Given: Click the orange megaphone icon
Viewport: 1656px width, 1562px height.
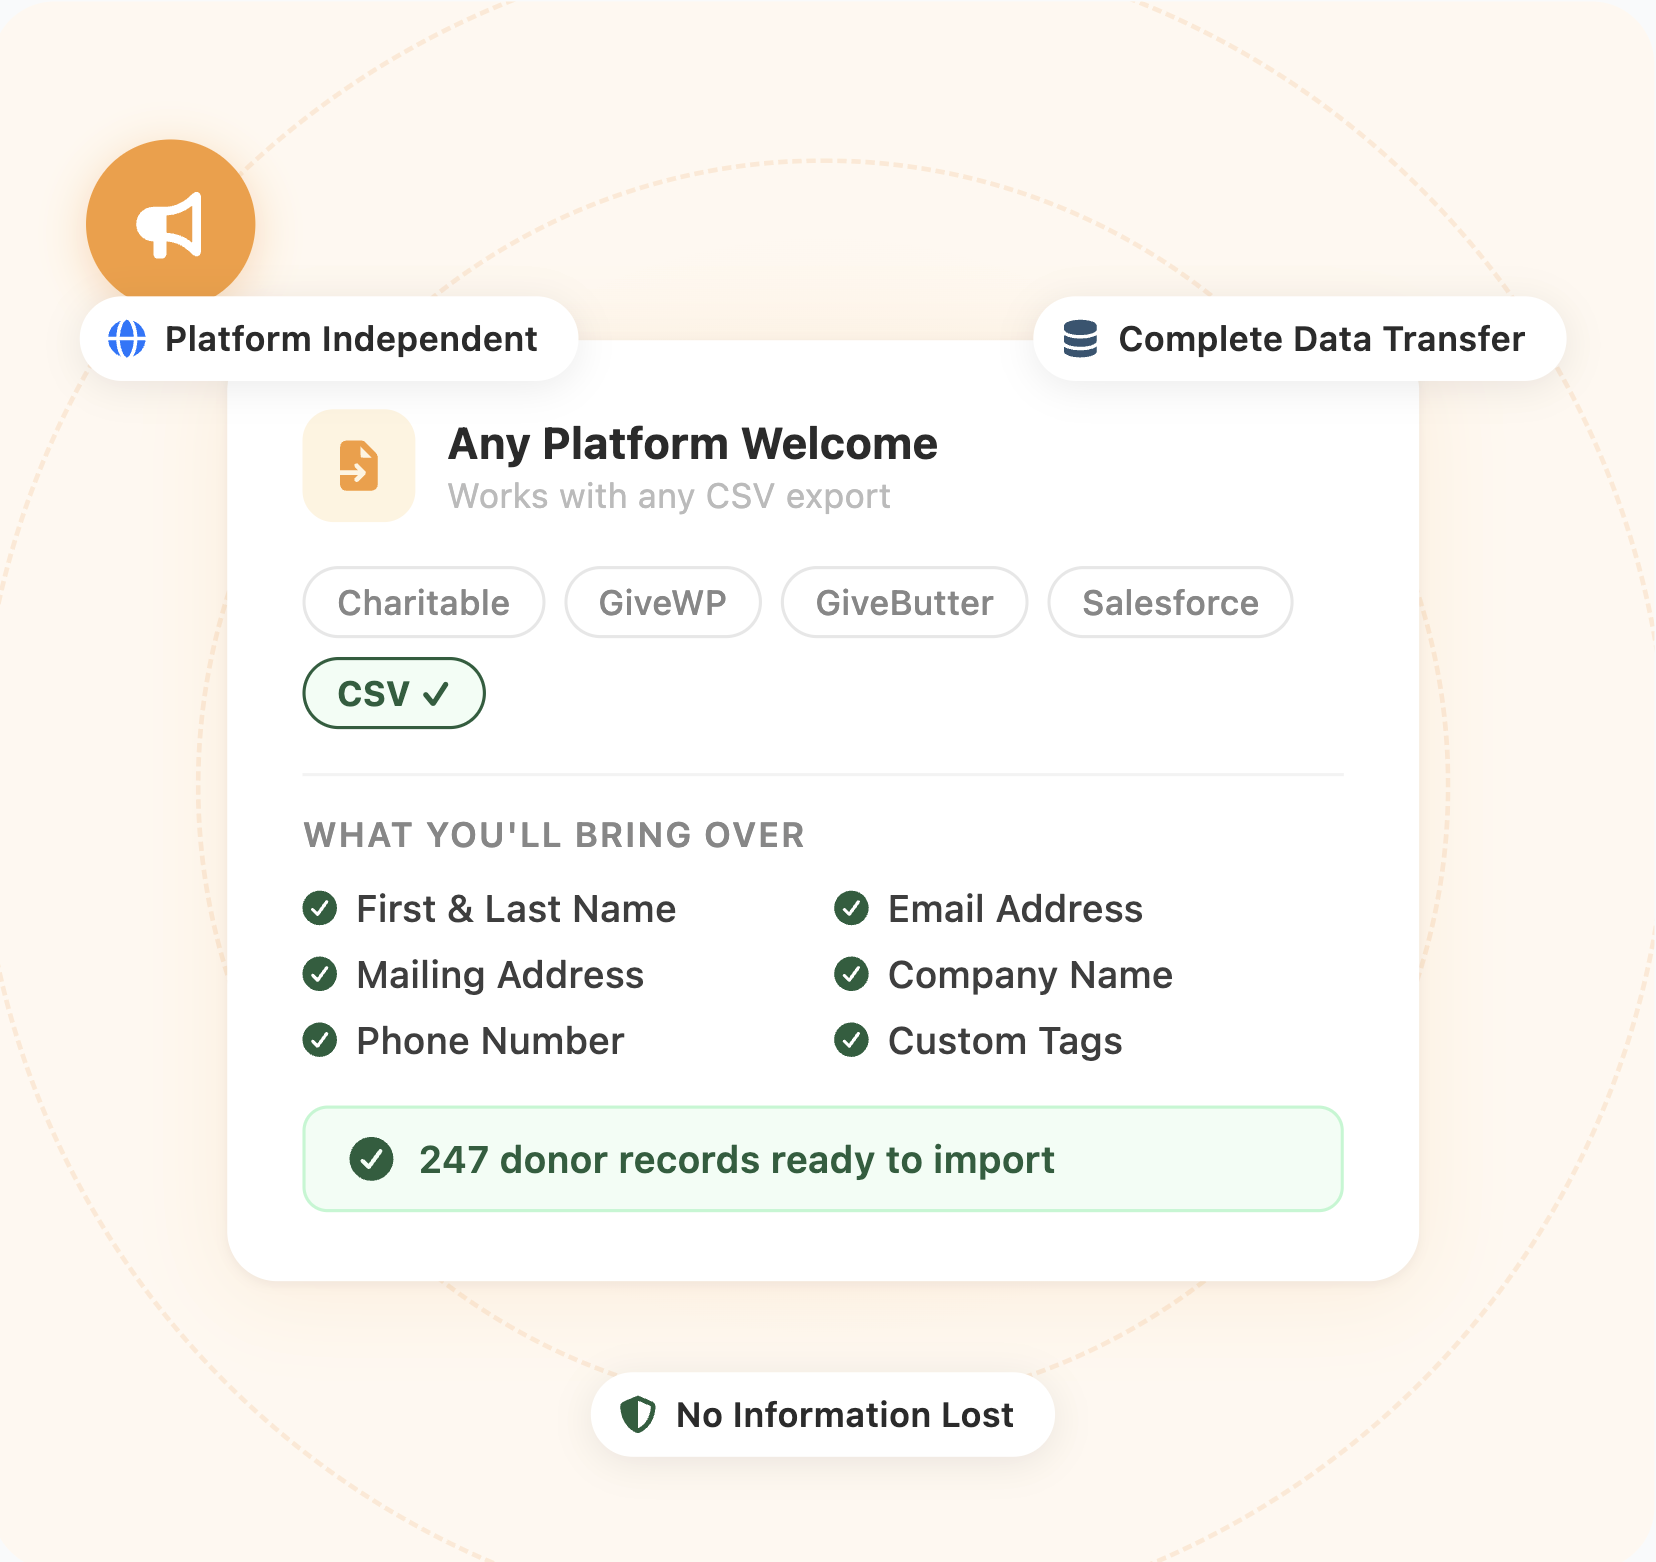Looking at the screenshot, I should [x=170, y=223].
